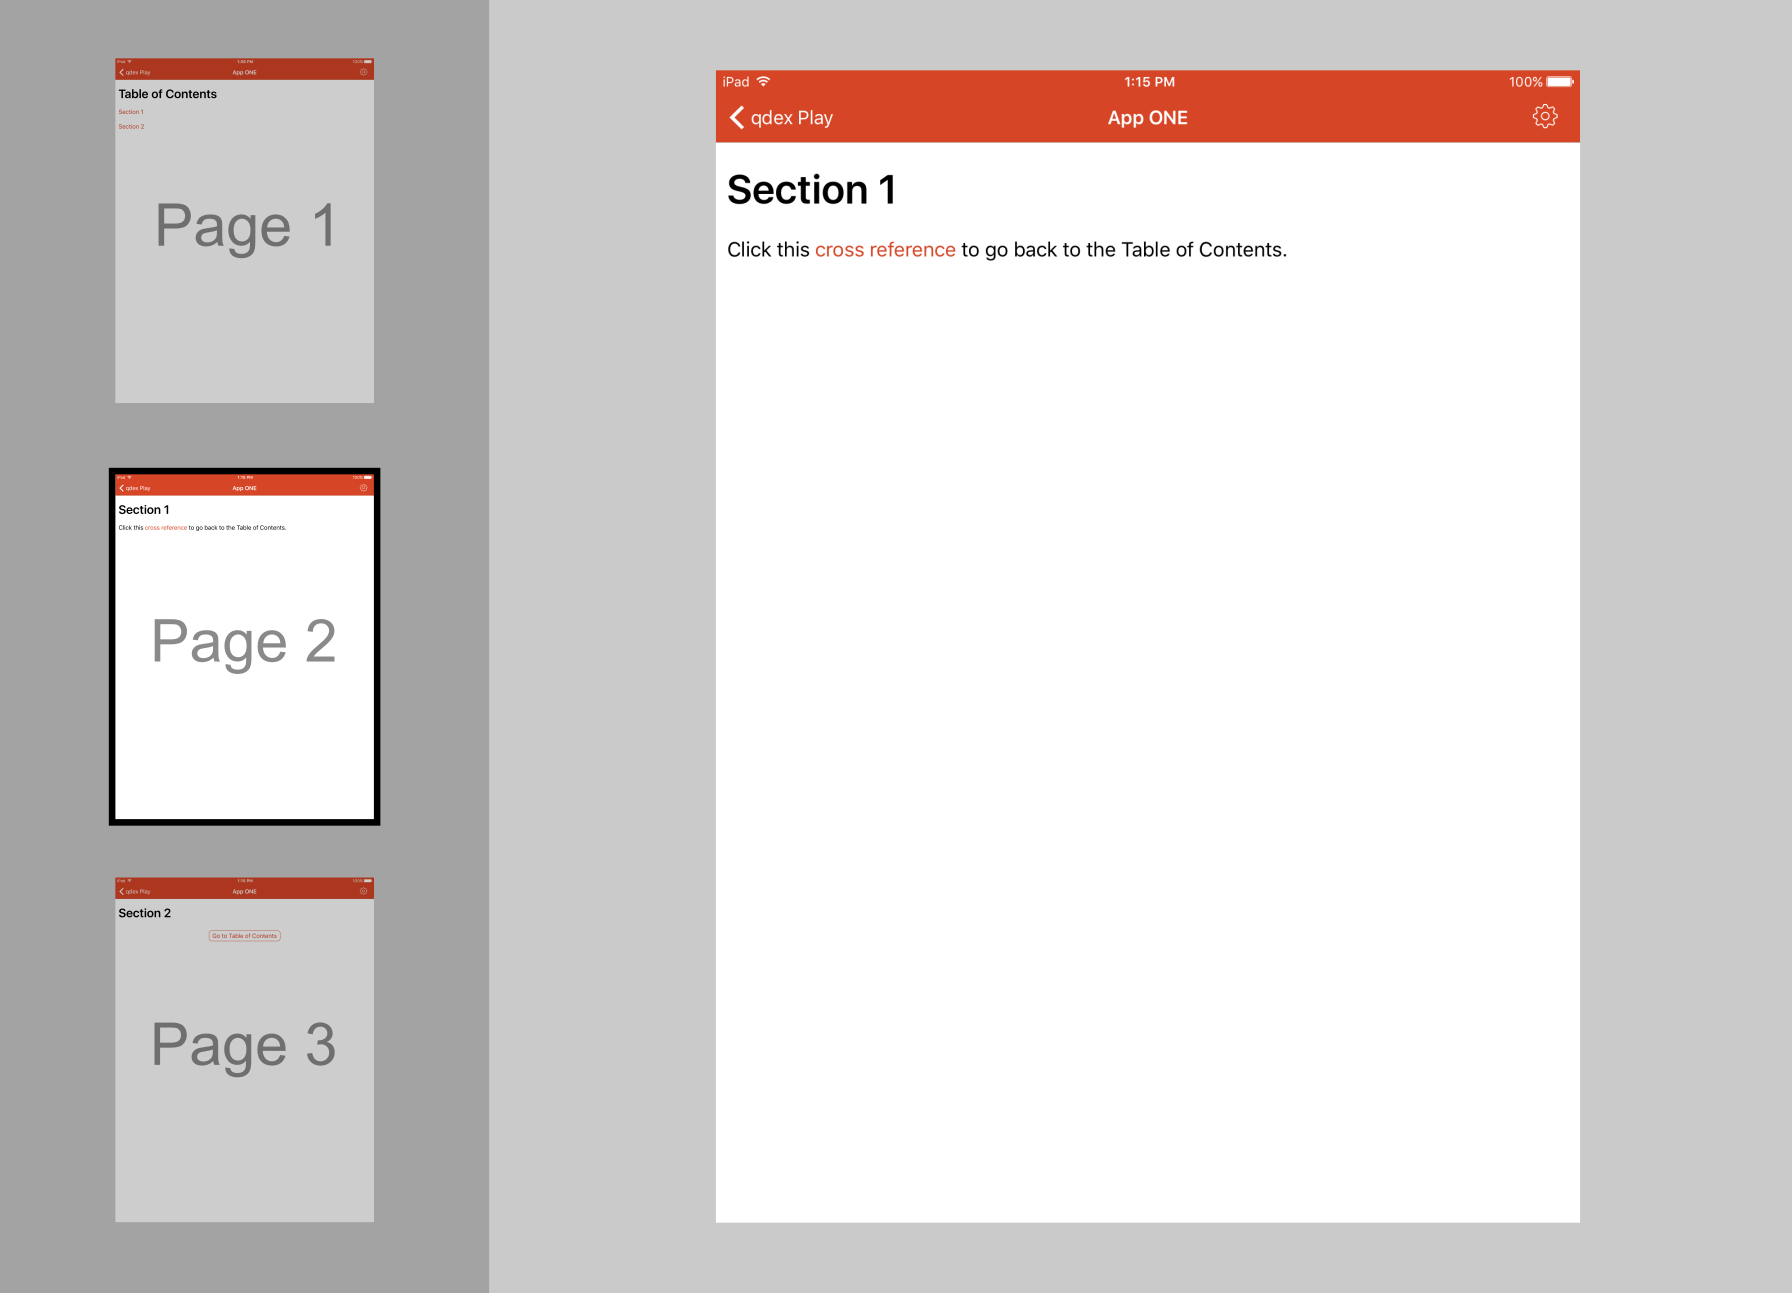Click the Section 1 heading
The height and width of the screenshot is (1293, 1792).
(811, 190)
